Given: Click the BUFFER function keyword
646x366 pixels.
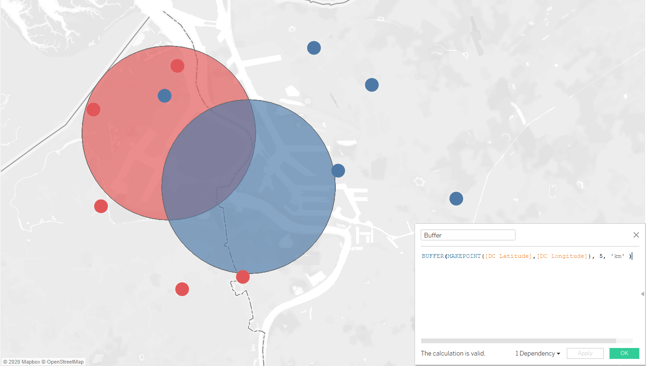Looking at the screenshot, I should coord(433,256).
